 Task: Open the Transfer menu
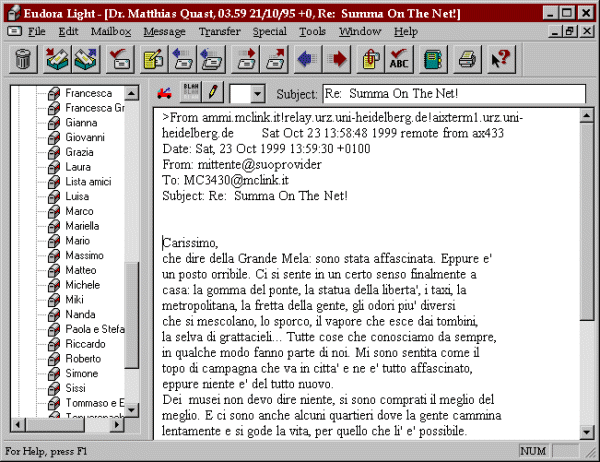[219, 31]
